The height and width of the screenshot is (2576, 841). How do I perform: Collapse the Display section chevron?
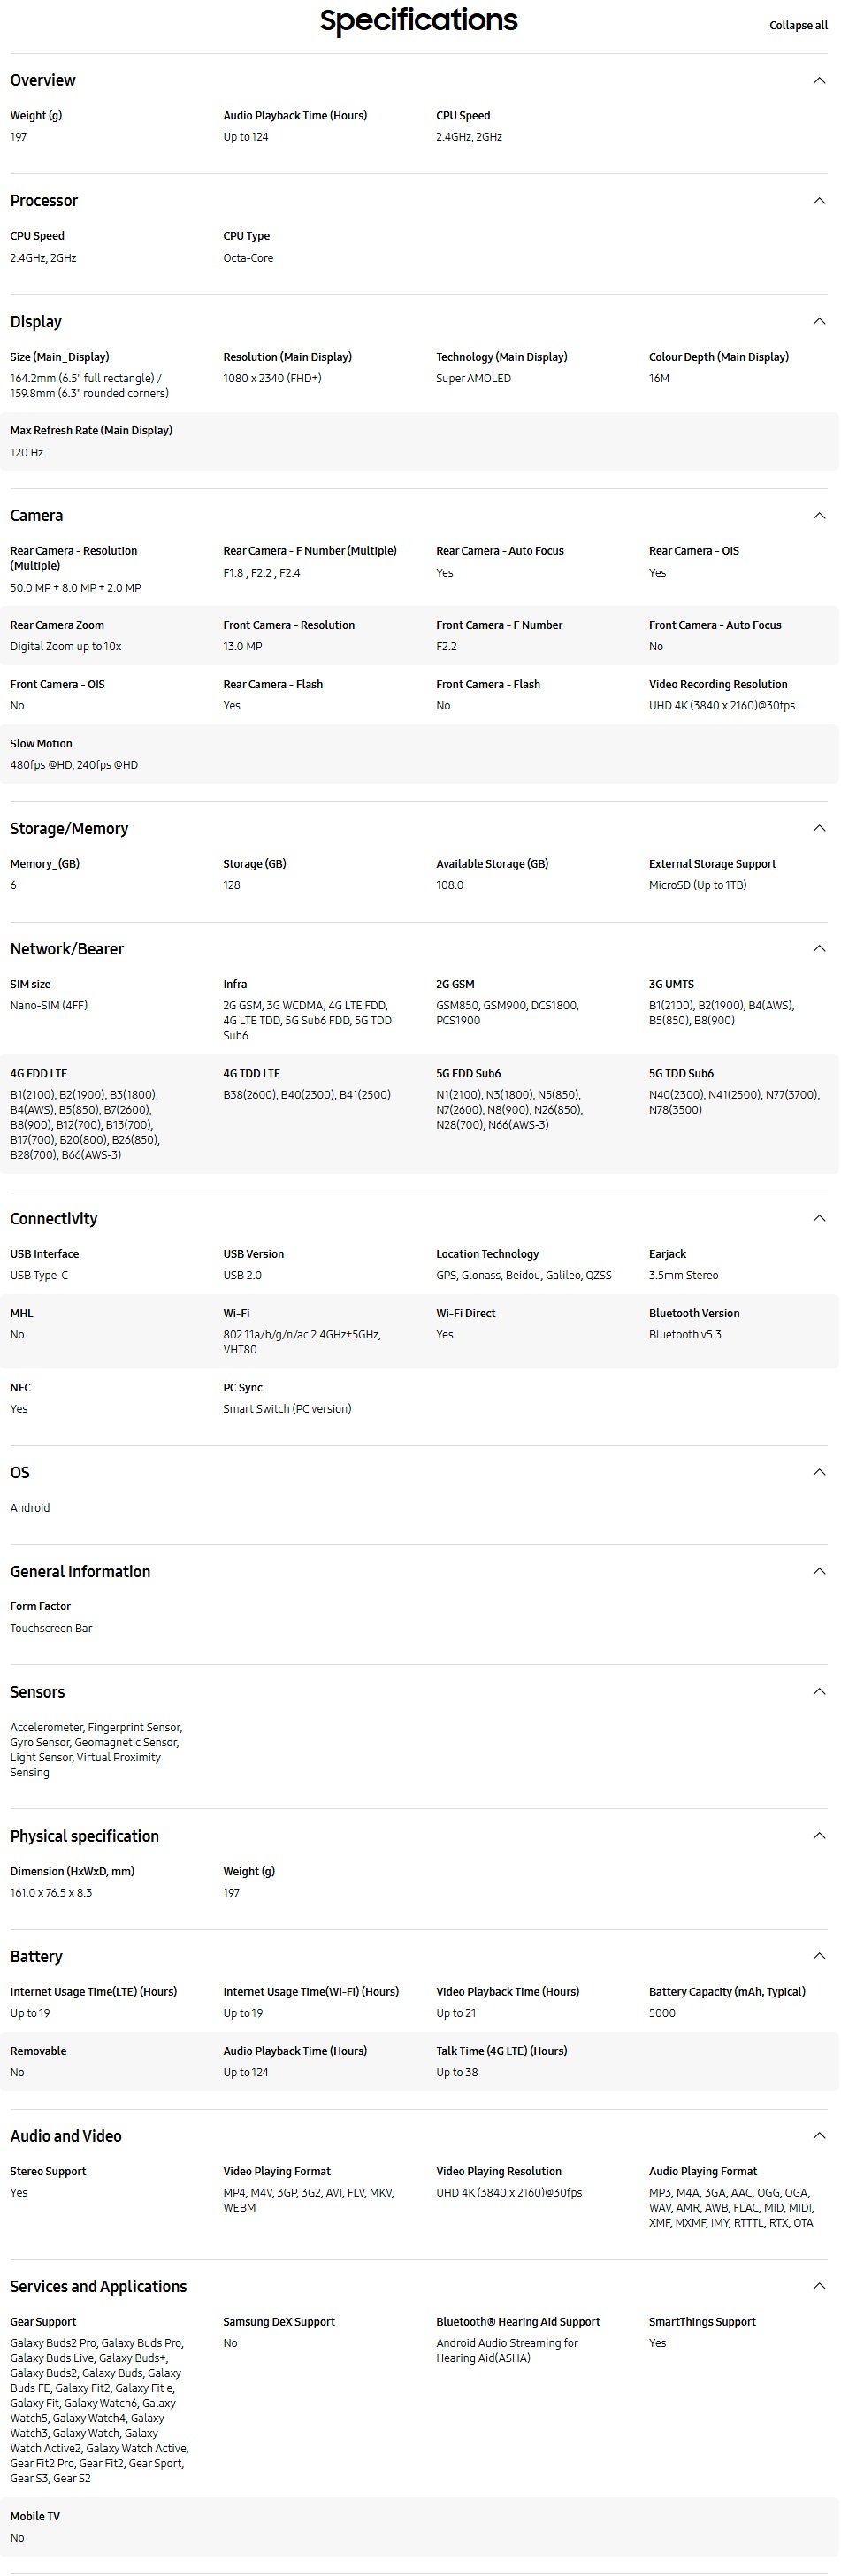819,321
